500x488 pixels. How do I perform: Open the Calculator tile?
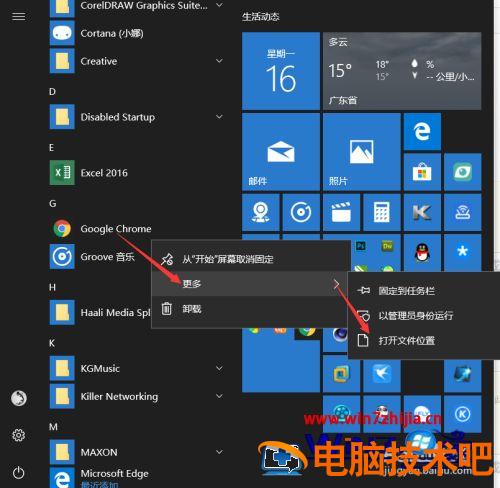[x=382, y=212]
